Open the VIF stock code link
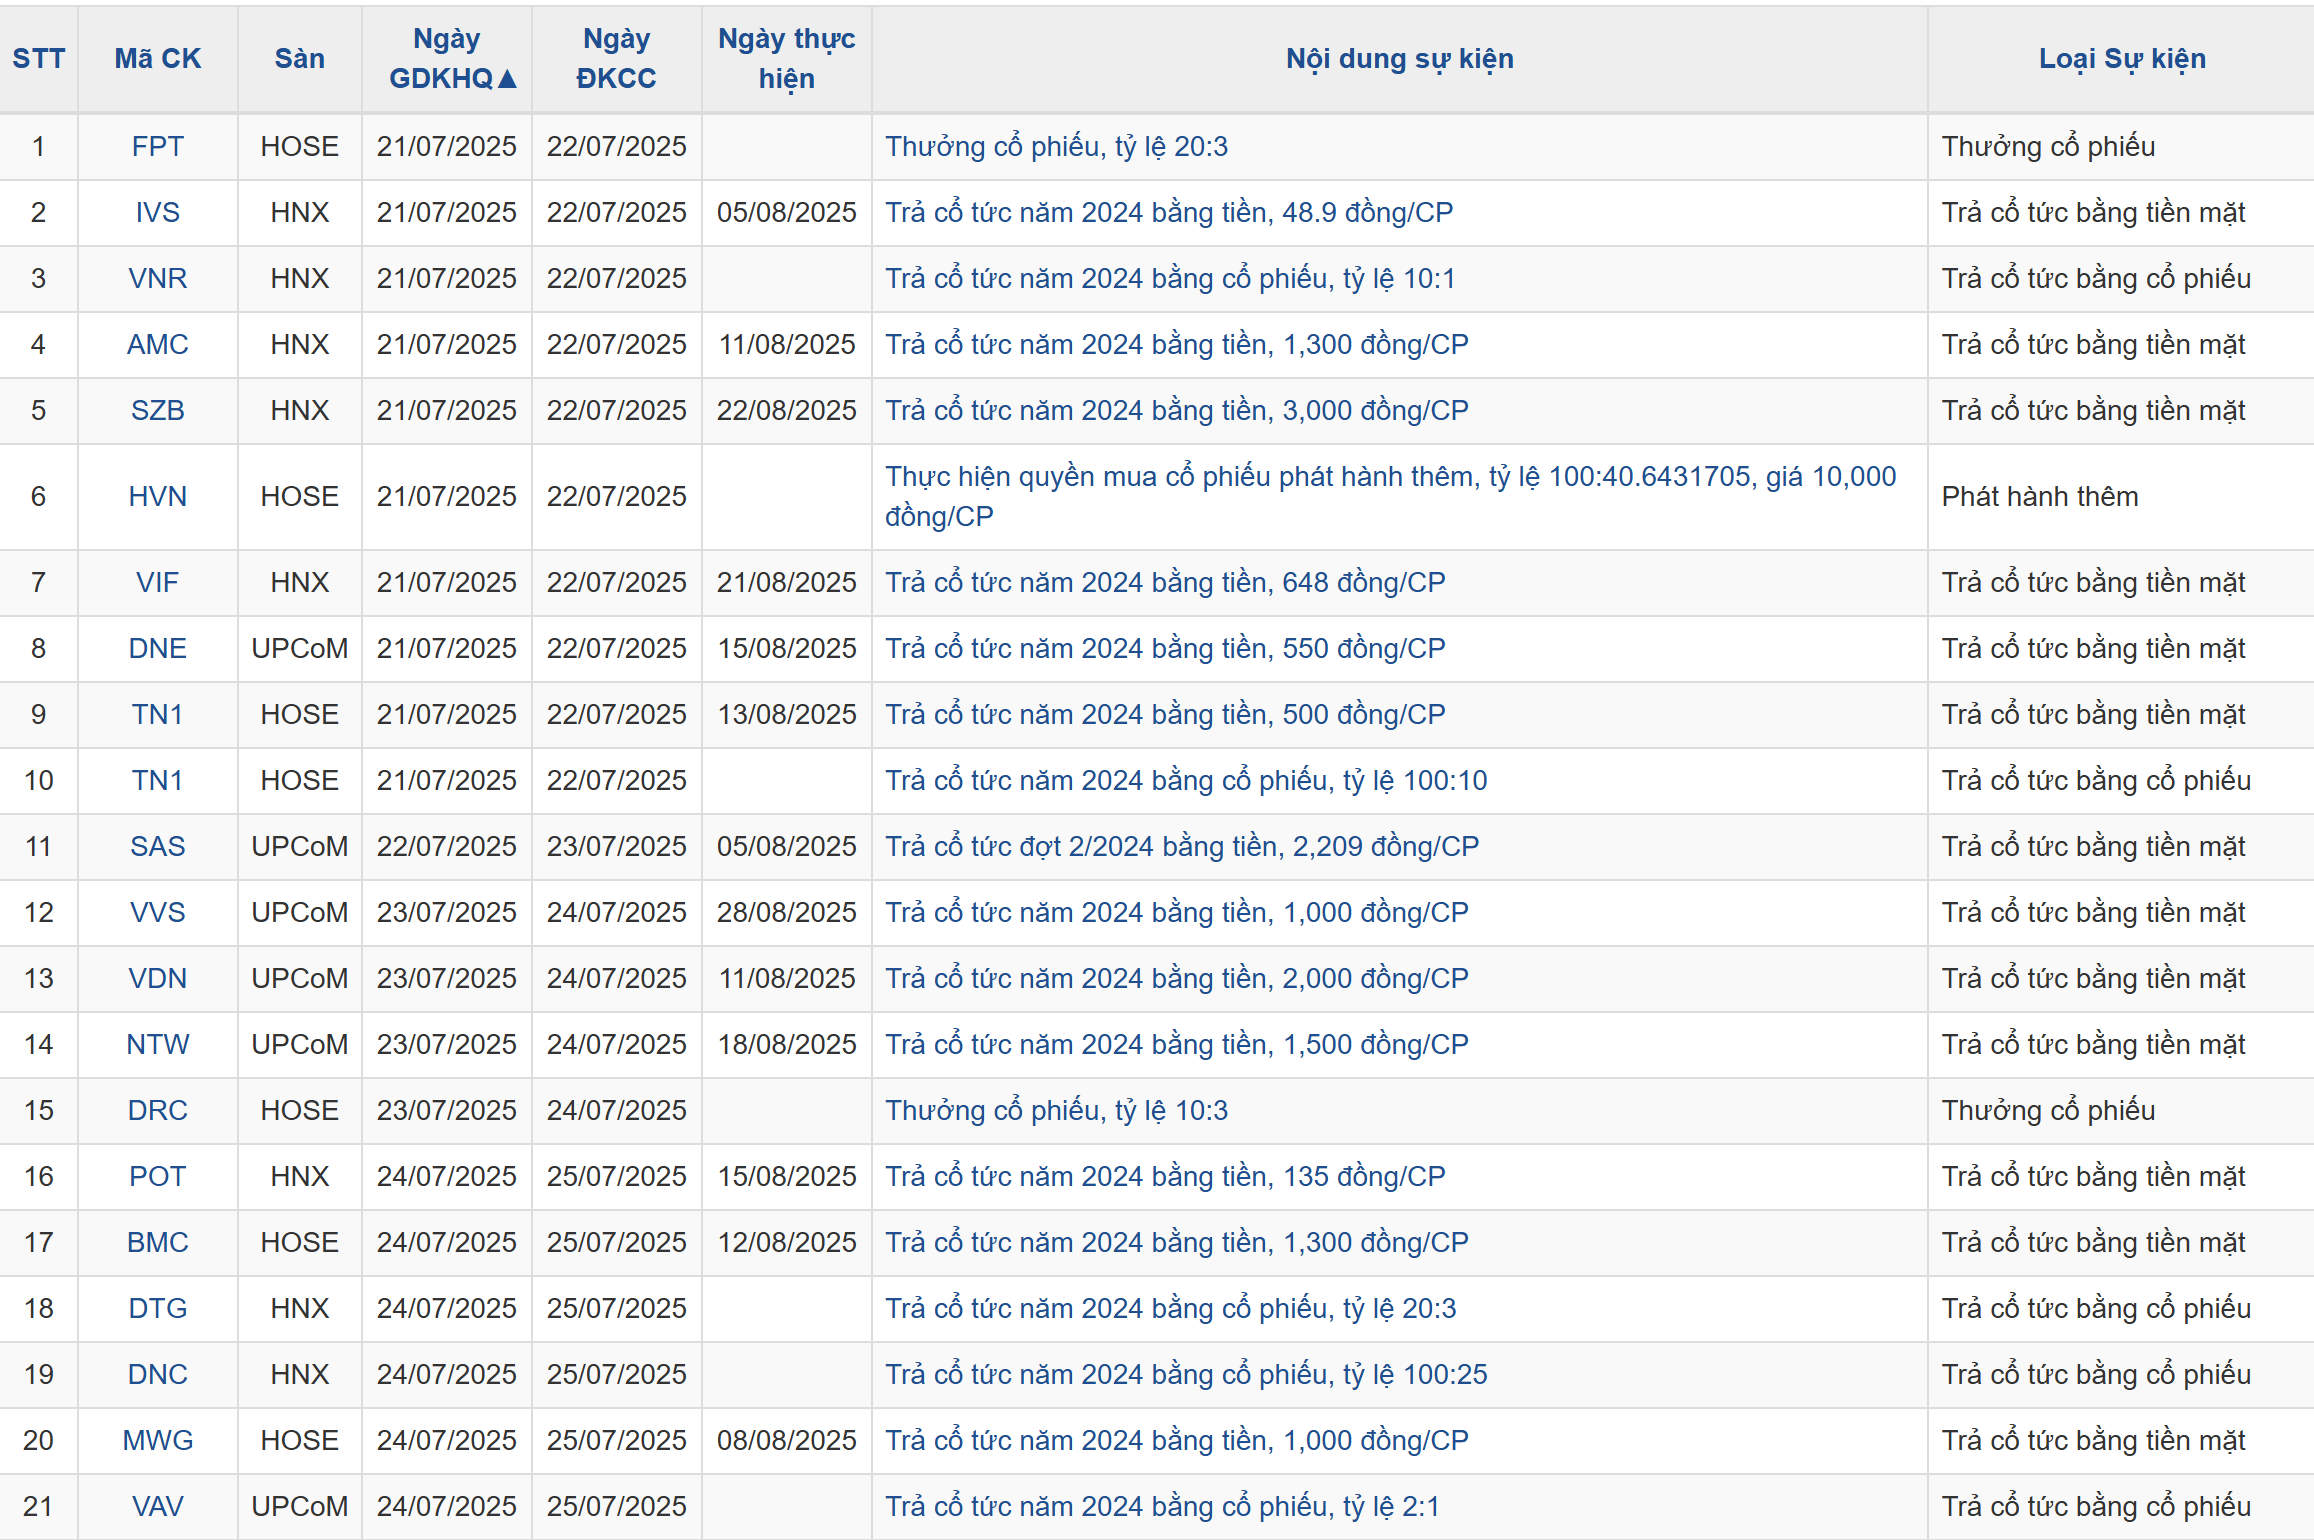Screen dimensions: 2314x1540 click(158, 582)
